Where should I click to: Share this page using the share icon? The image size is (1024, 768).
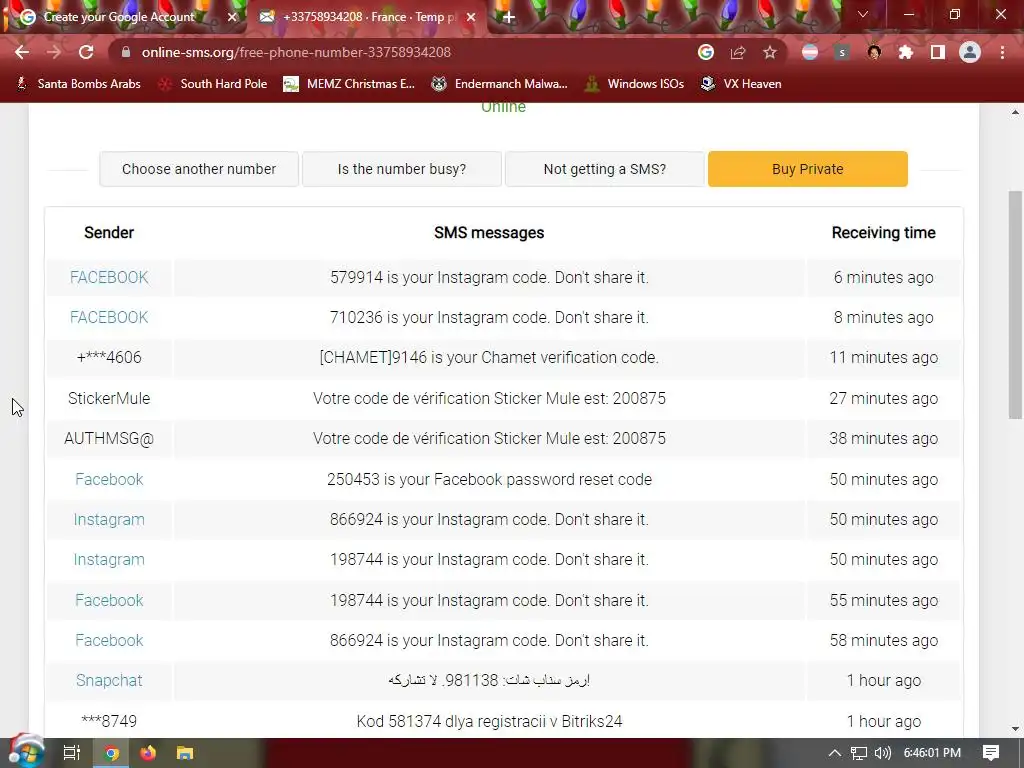738,52
